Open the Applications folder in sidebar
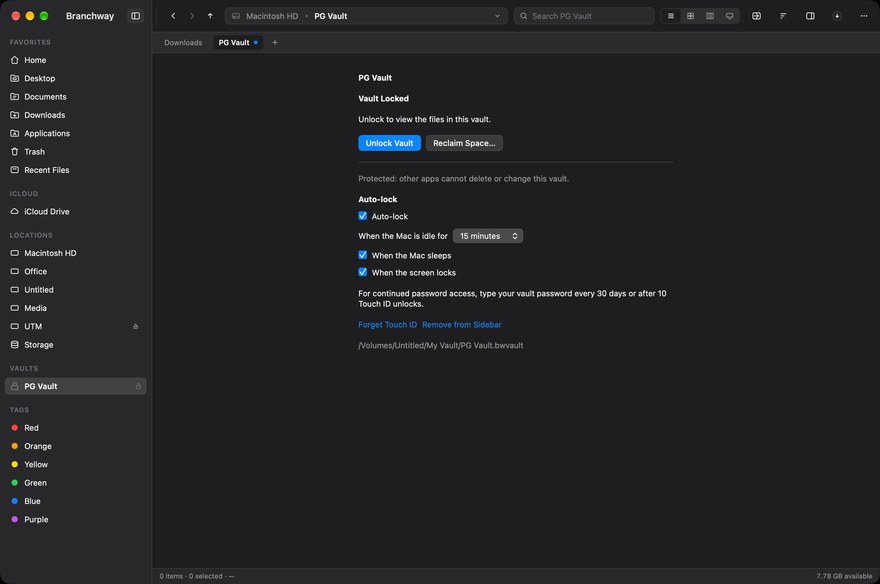Screen dimensions: 880x584 coord(76,134)
